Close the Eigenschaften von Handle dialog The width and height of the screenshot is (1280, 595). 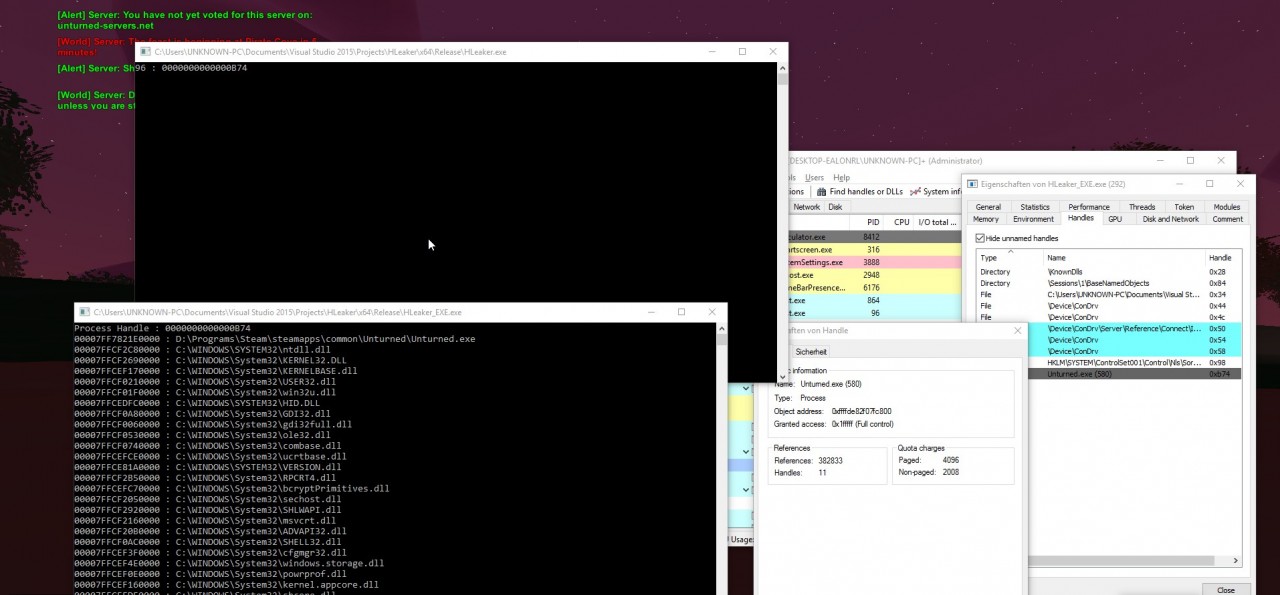click(1018, 331)
